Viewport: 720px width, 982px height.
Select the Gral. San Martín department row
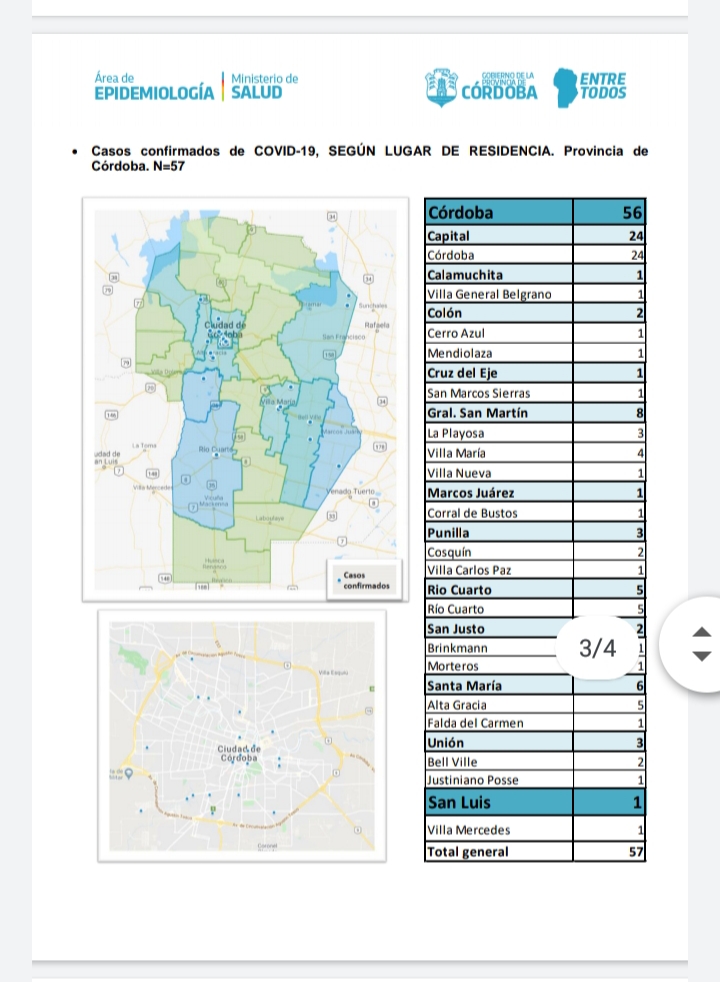tap(535, 413)
